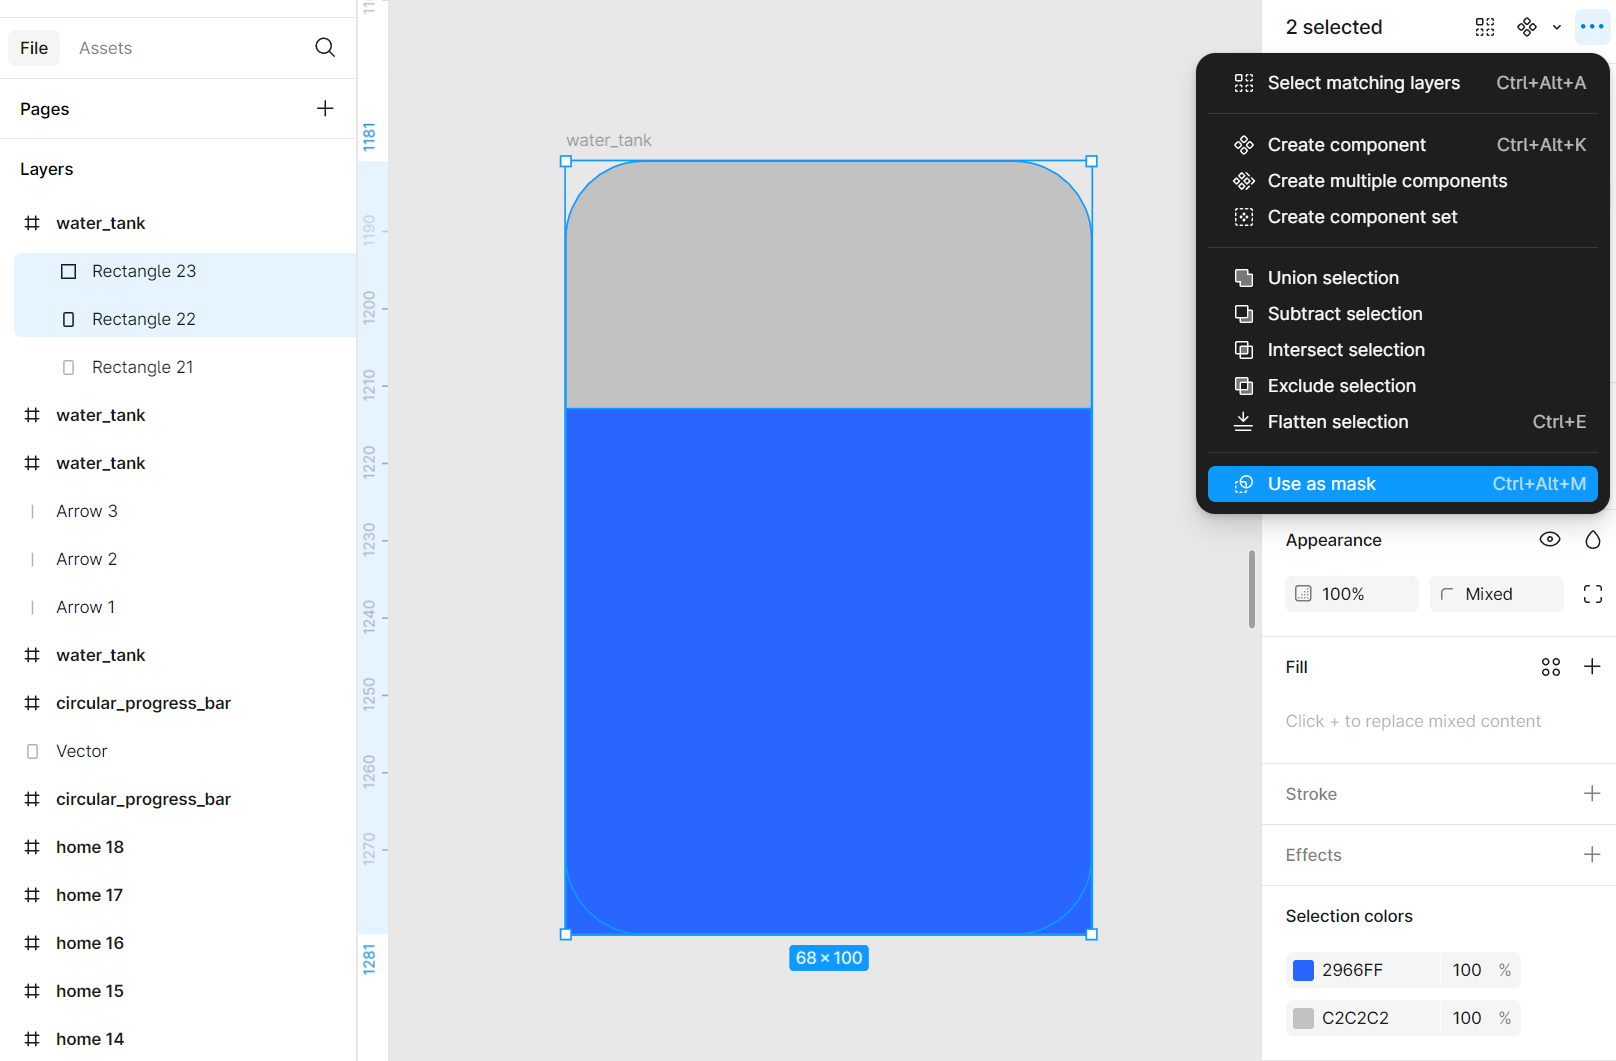Click the blue 2966FF color swatch
The width and height of the screenshot is (1616, 1061).
[x=1303, y=970]
